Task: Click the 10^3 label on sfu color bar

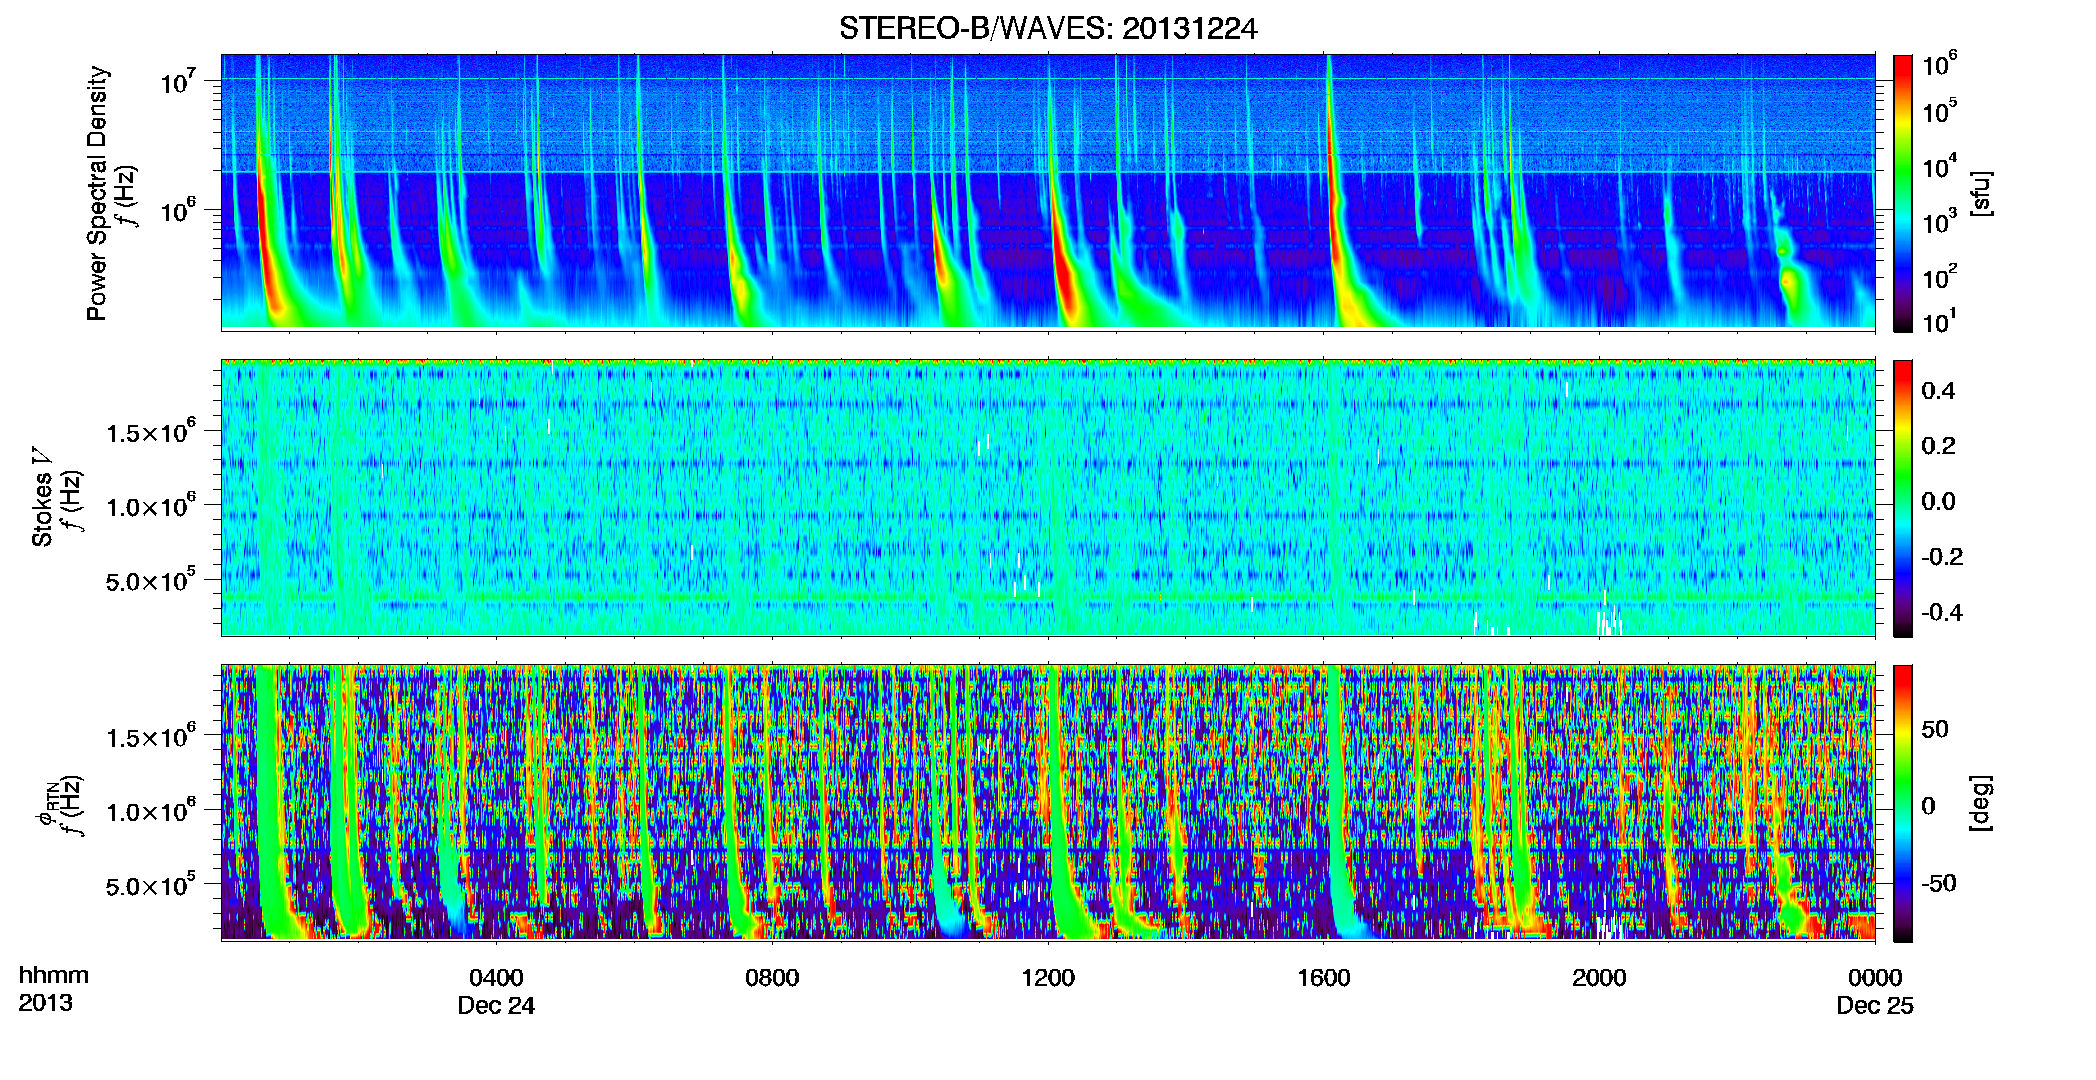Action: (1939, 222)
